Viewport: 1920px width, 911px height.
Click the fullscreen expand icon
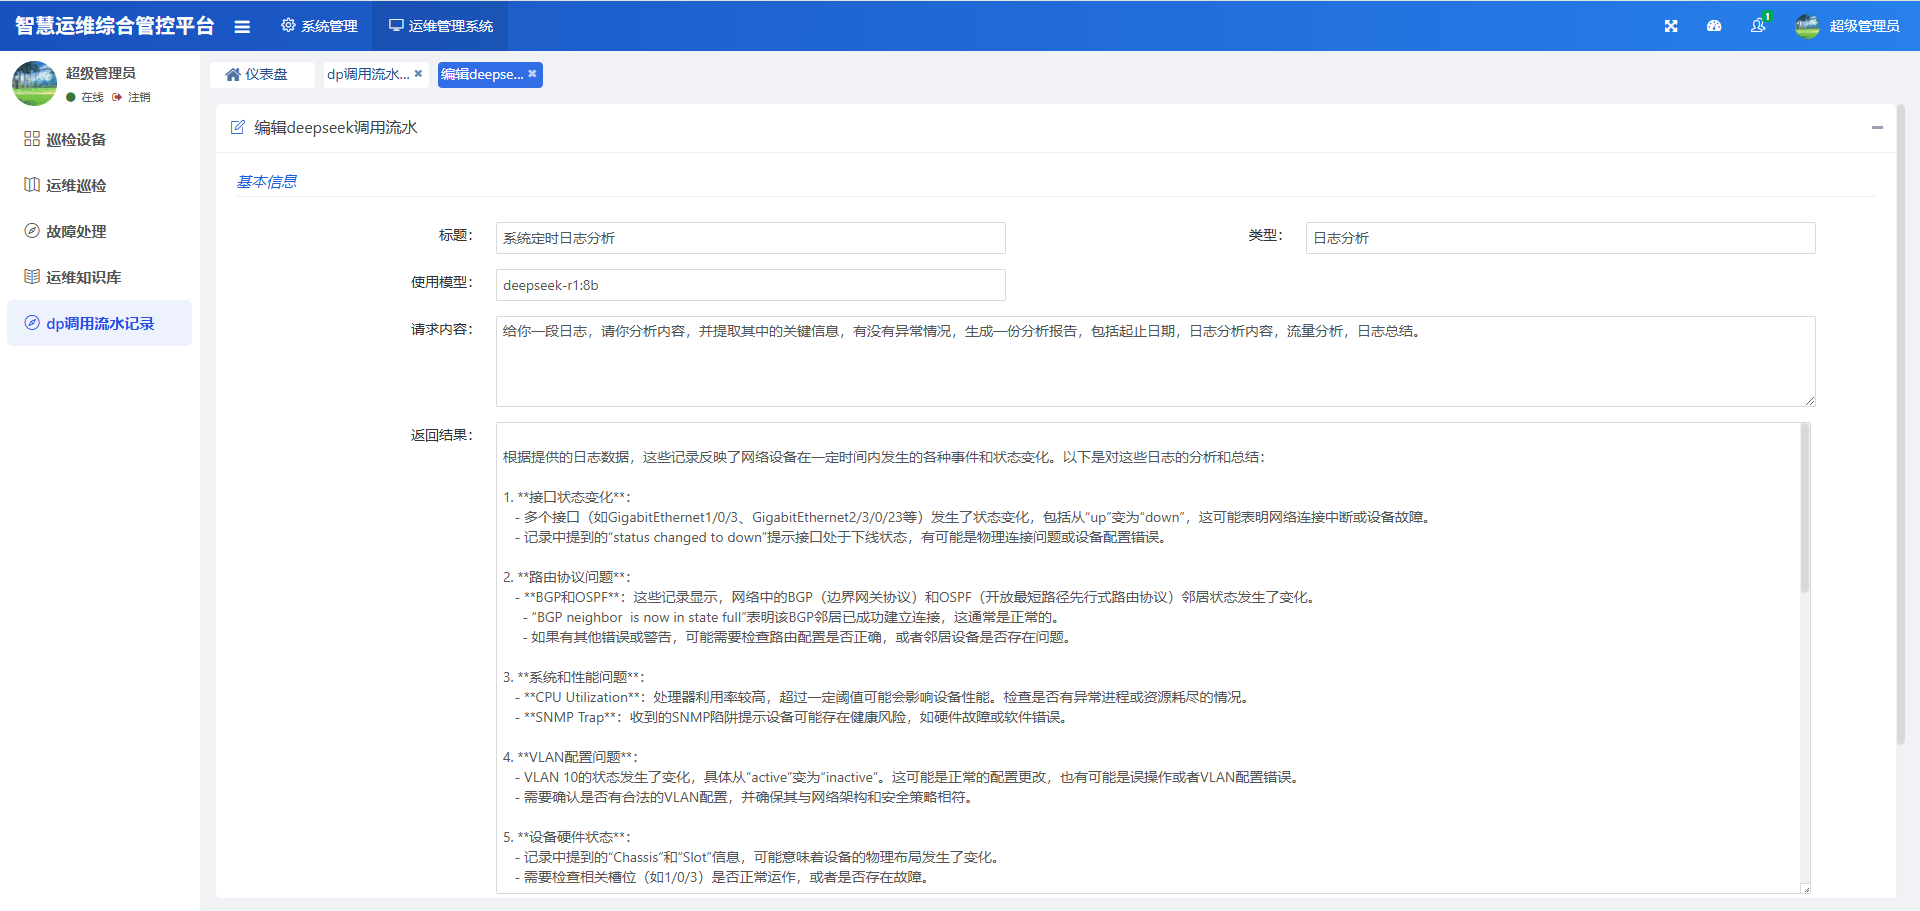1671,26
